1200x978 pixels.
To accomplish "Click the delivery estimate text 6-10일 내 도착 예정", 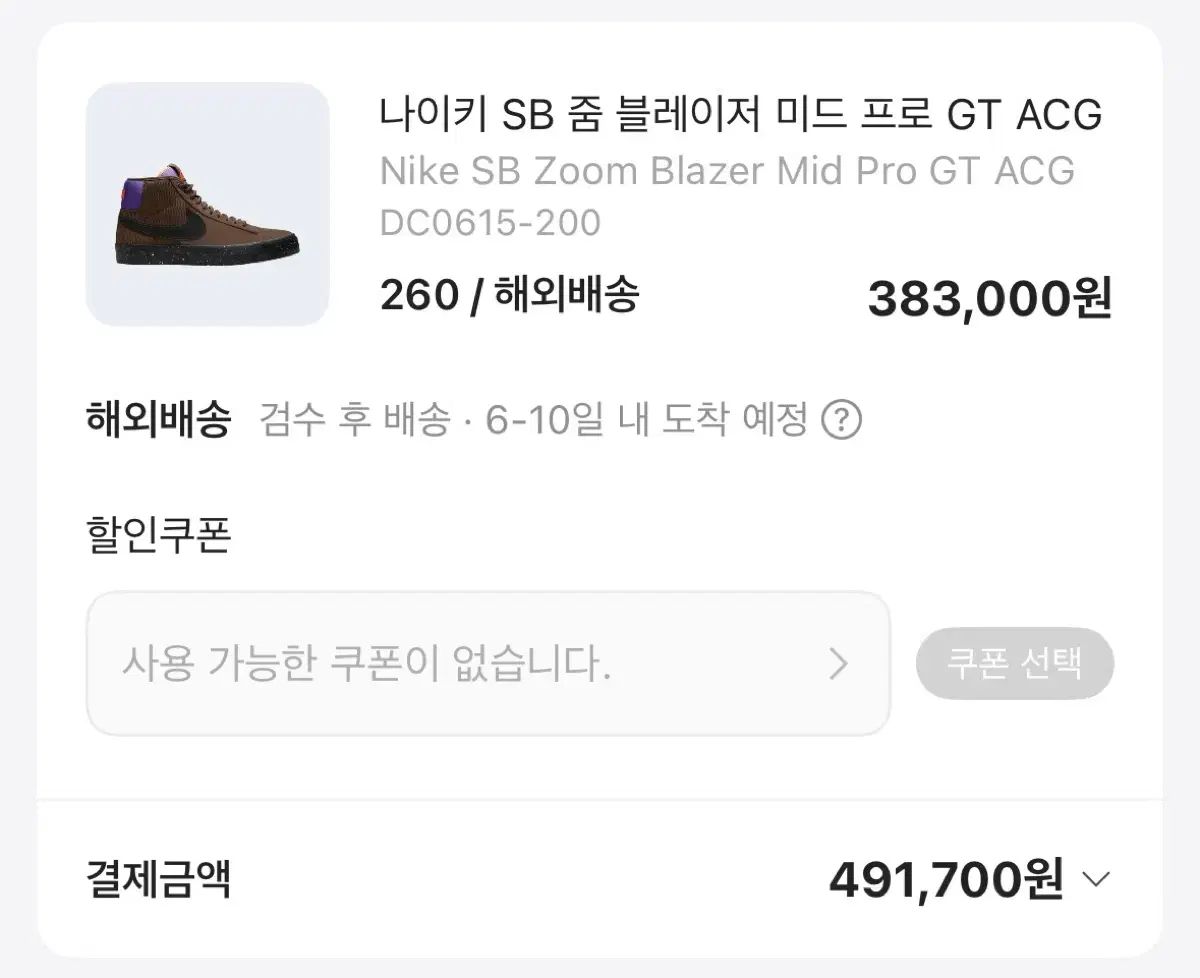I will tap(646, 421).
